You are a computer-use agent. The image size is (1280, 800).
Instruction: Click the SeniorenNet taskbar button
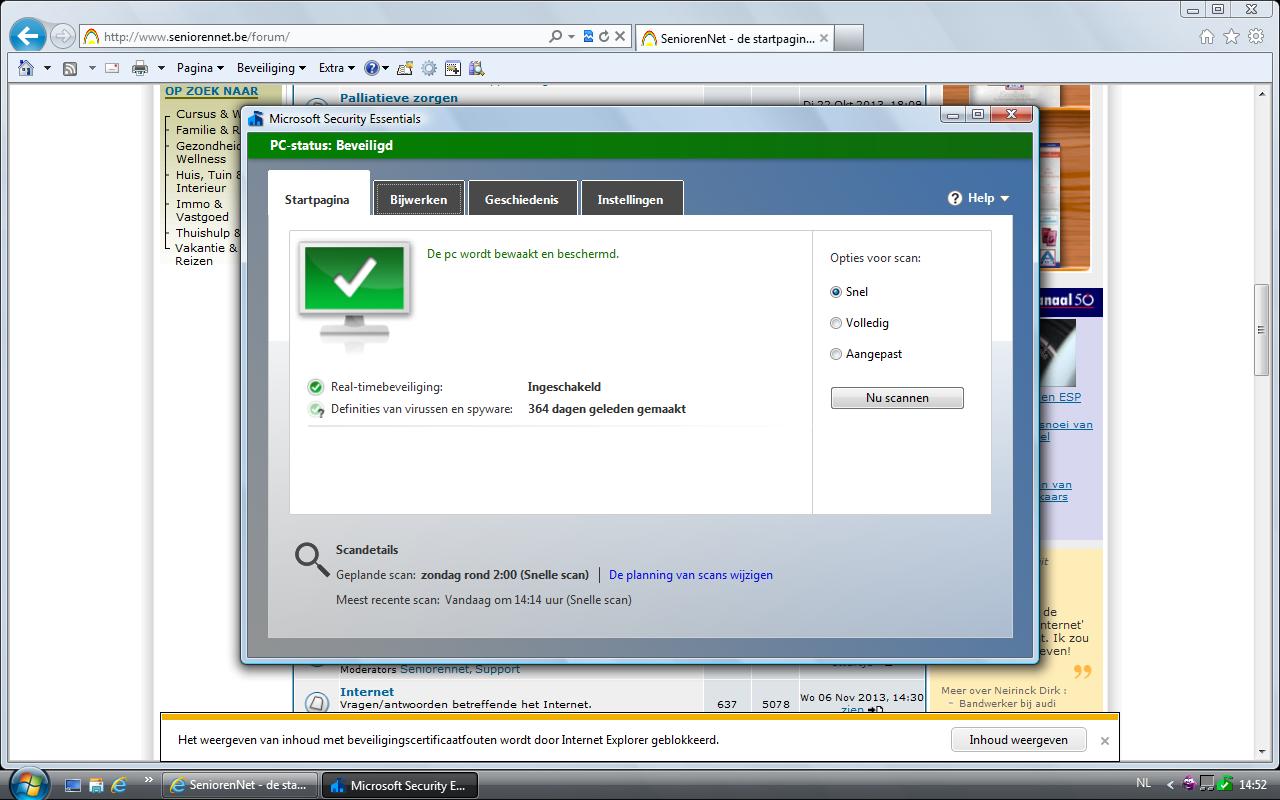point(240,785)
